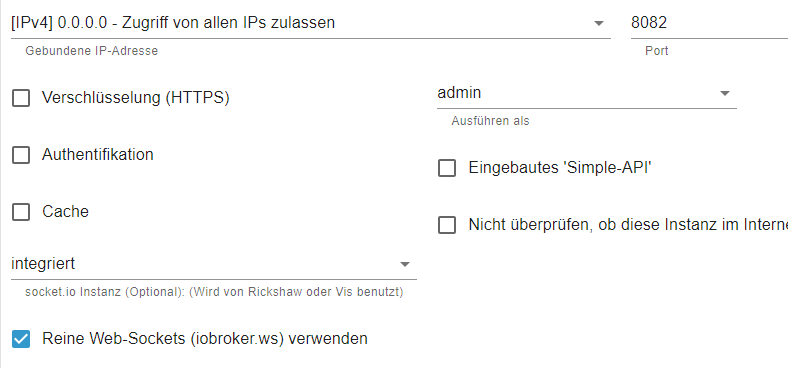
Task: Click the 'Gebundene IP-Adresse' helper caption
Action: tap(91, 51)
